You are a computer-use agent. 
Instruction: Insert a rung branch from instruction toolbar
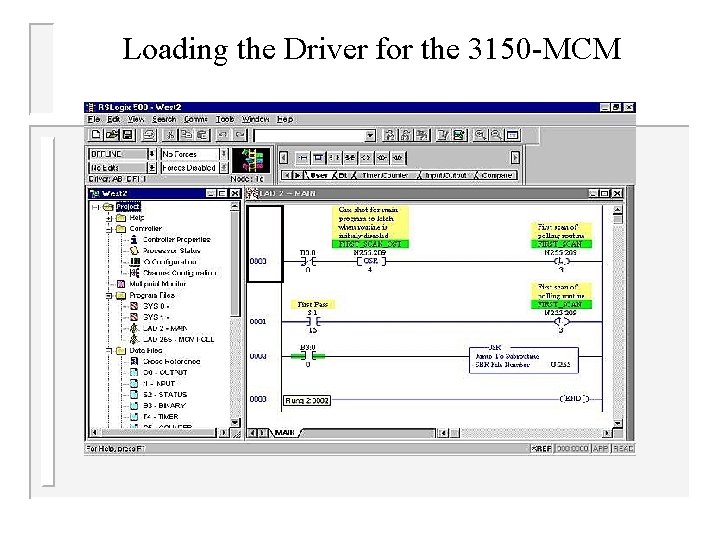[x=318, y=158]
